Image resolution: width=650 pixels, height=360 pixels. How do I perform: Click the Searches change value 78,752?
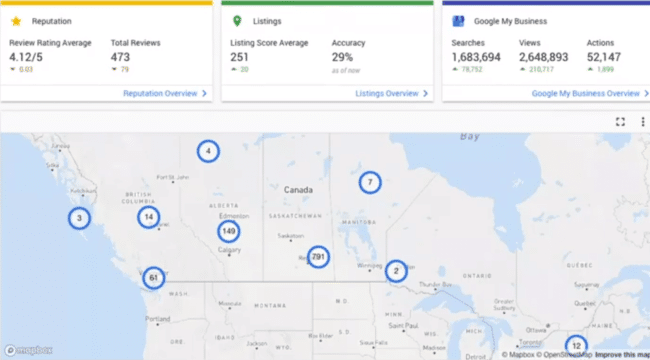pos(472,69)
